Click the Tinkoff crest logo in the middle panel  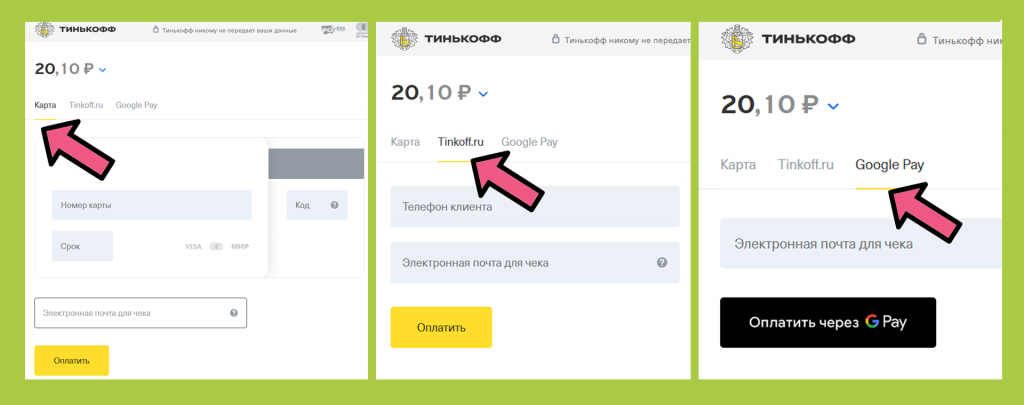coord(404,39)
